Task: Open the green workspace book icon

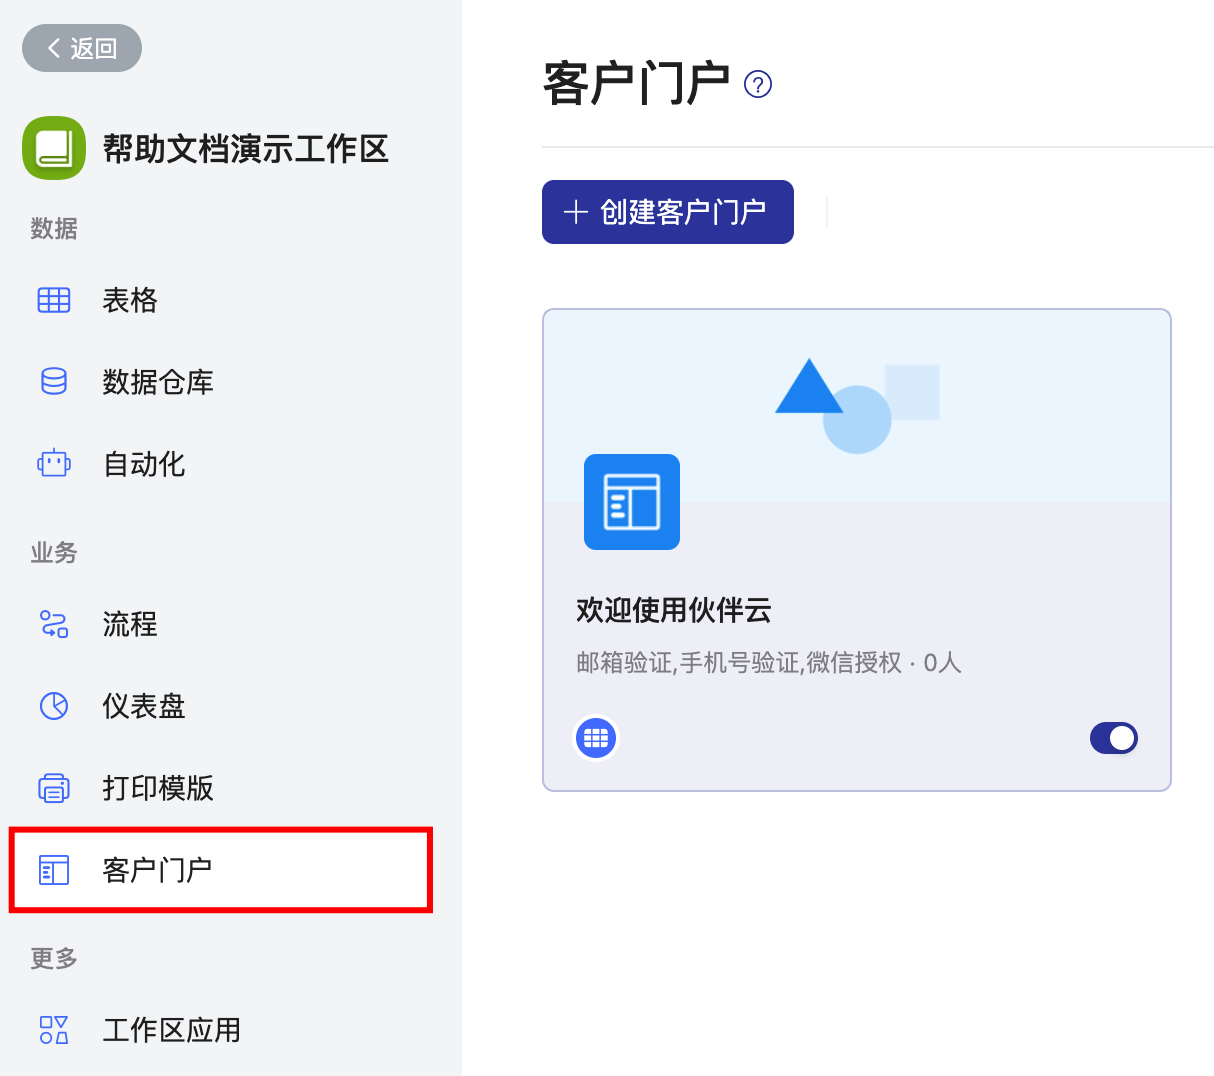Action: (x=54, y=148)
